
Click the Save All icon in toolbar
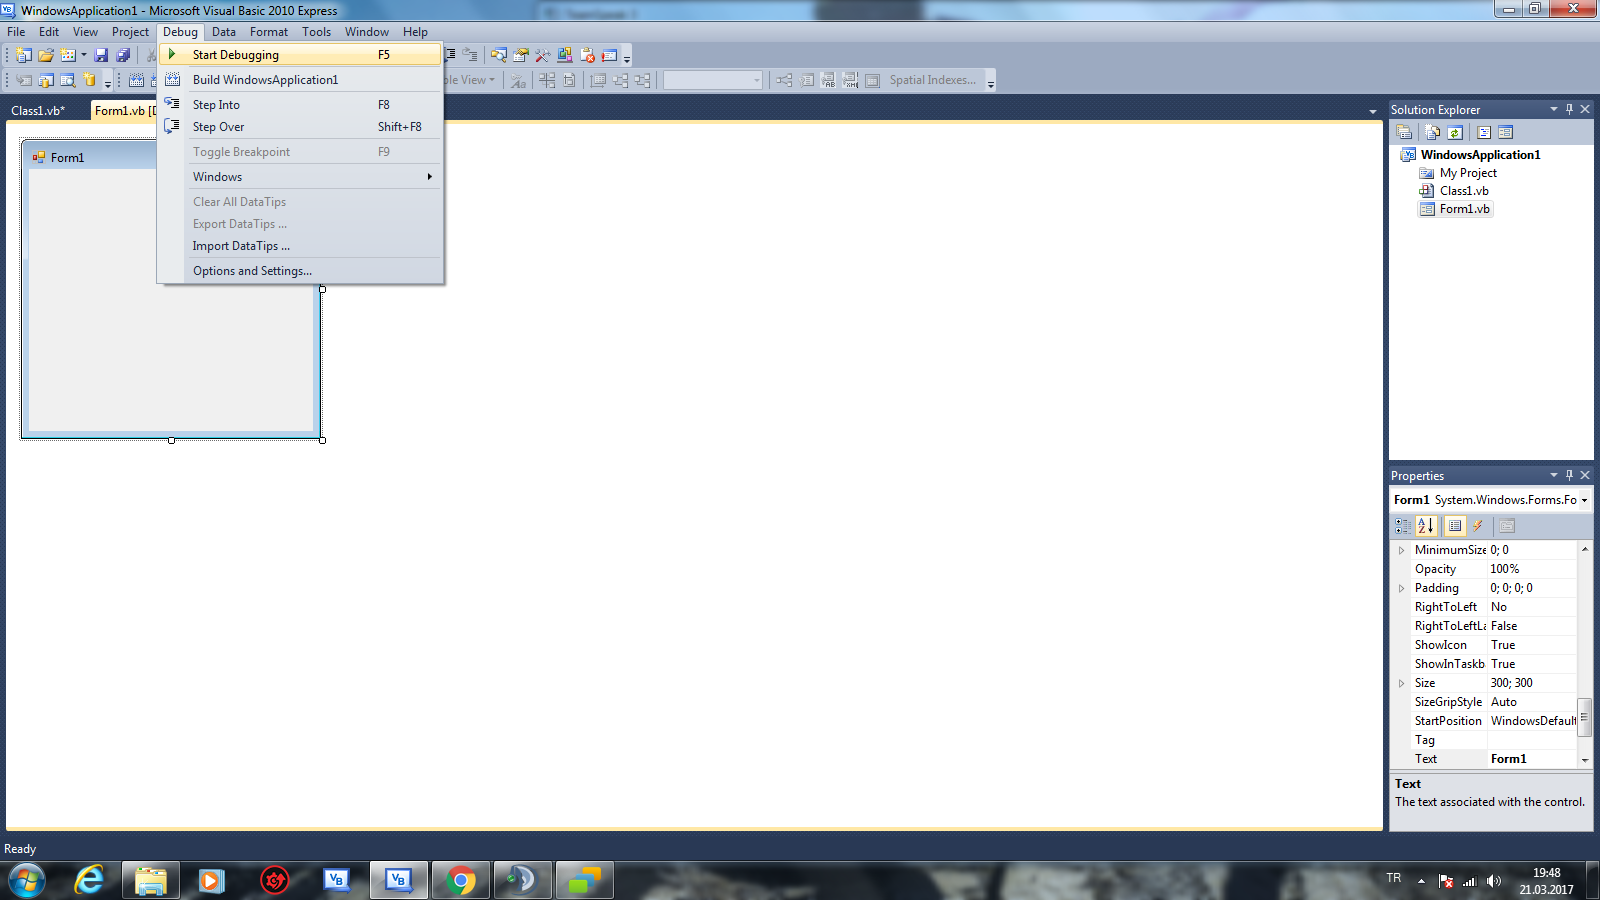click(123, 55)
